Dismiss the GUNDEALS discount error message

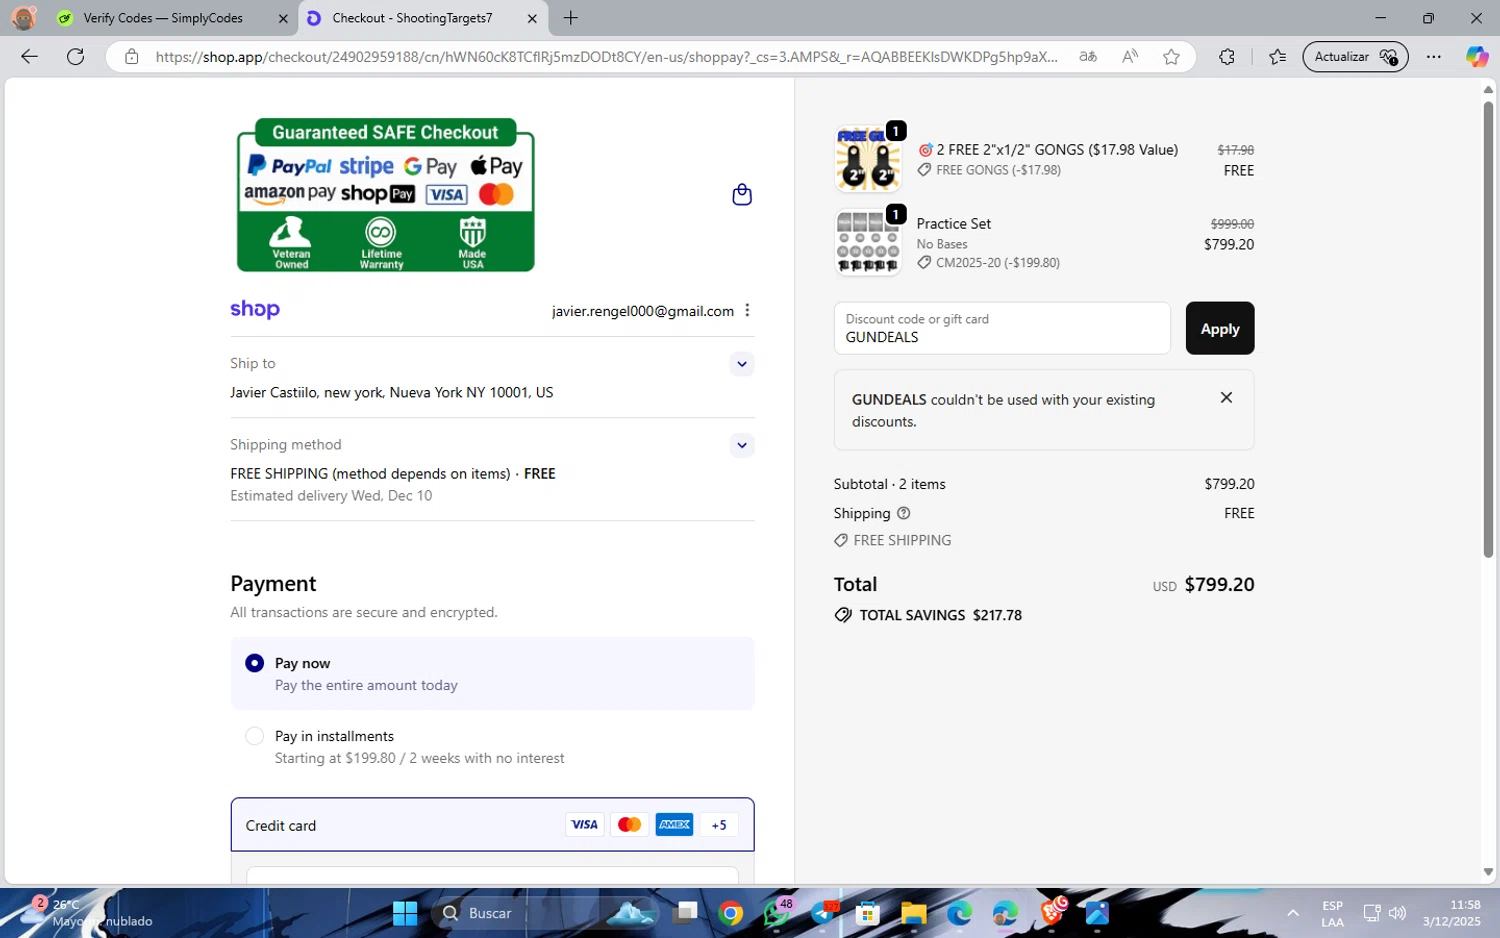pos(1226,398)
